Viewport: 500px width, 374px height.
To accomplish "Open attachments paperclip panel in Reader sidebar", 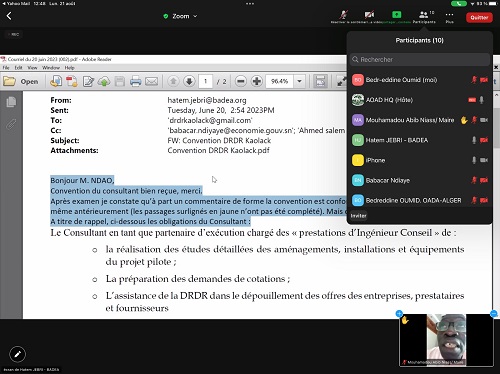I will [x=11, y=124].
